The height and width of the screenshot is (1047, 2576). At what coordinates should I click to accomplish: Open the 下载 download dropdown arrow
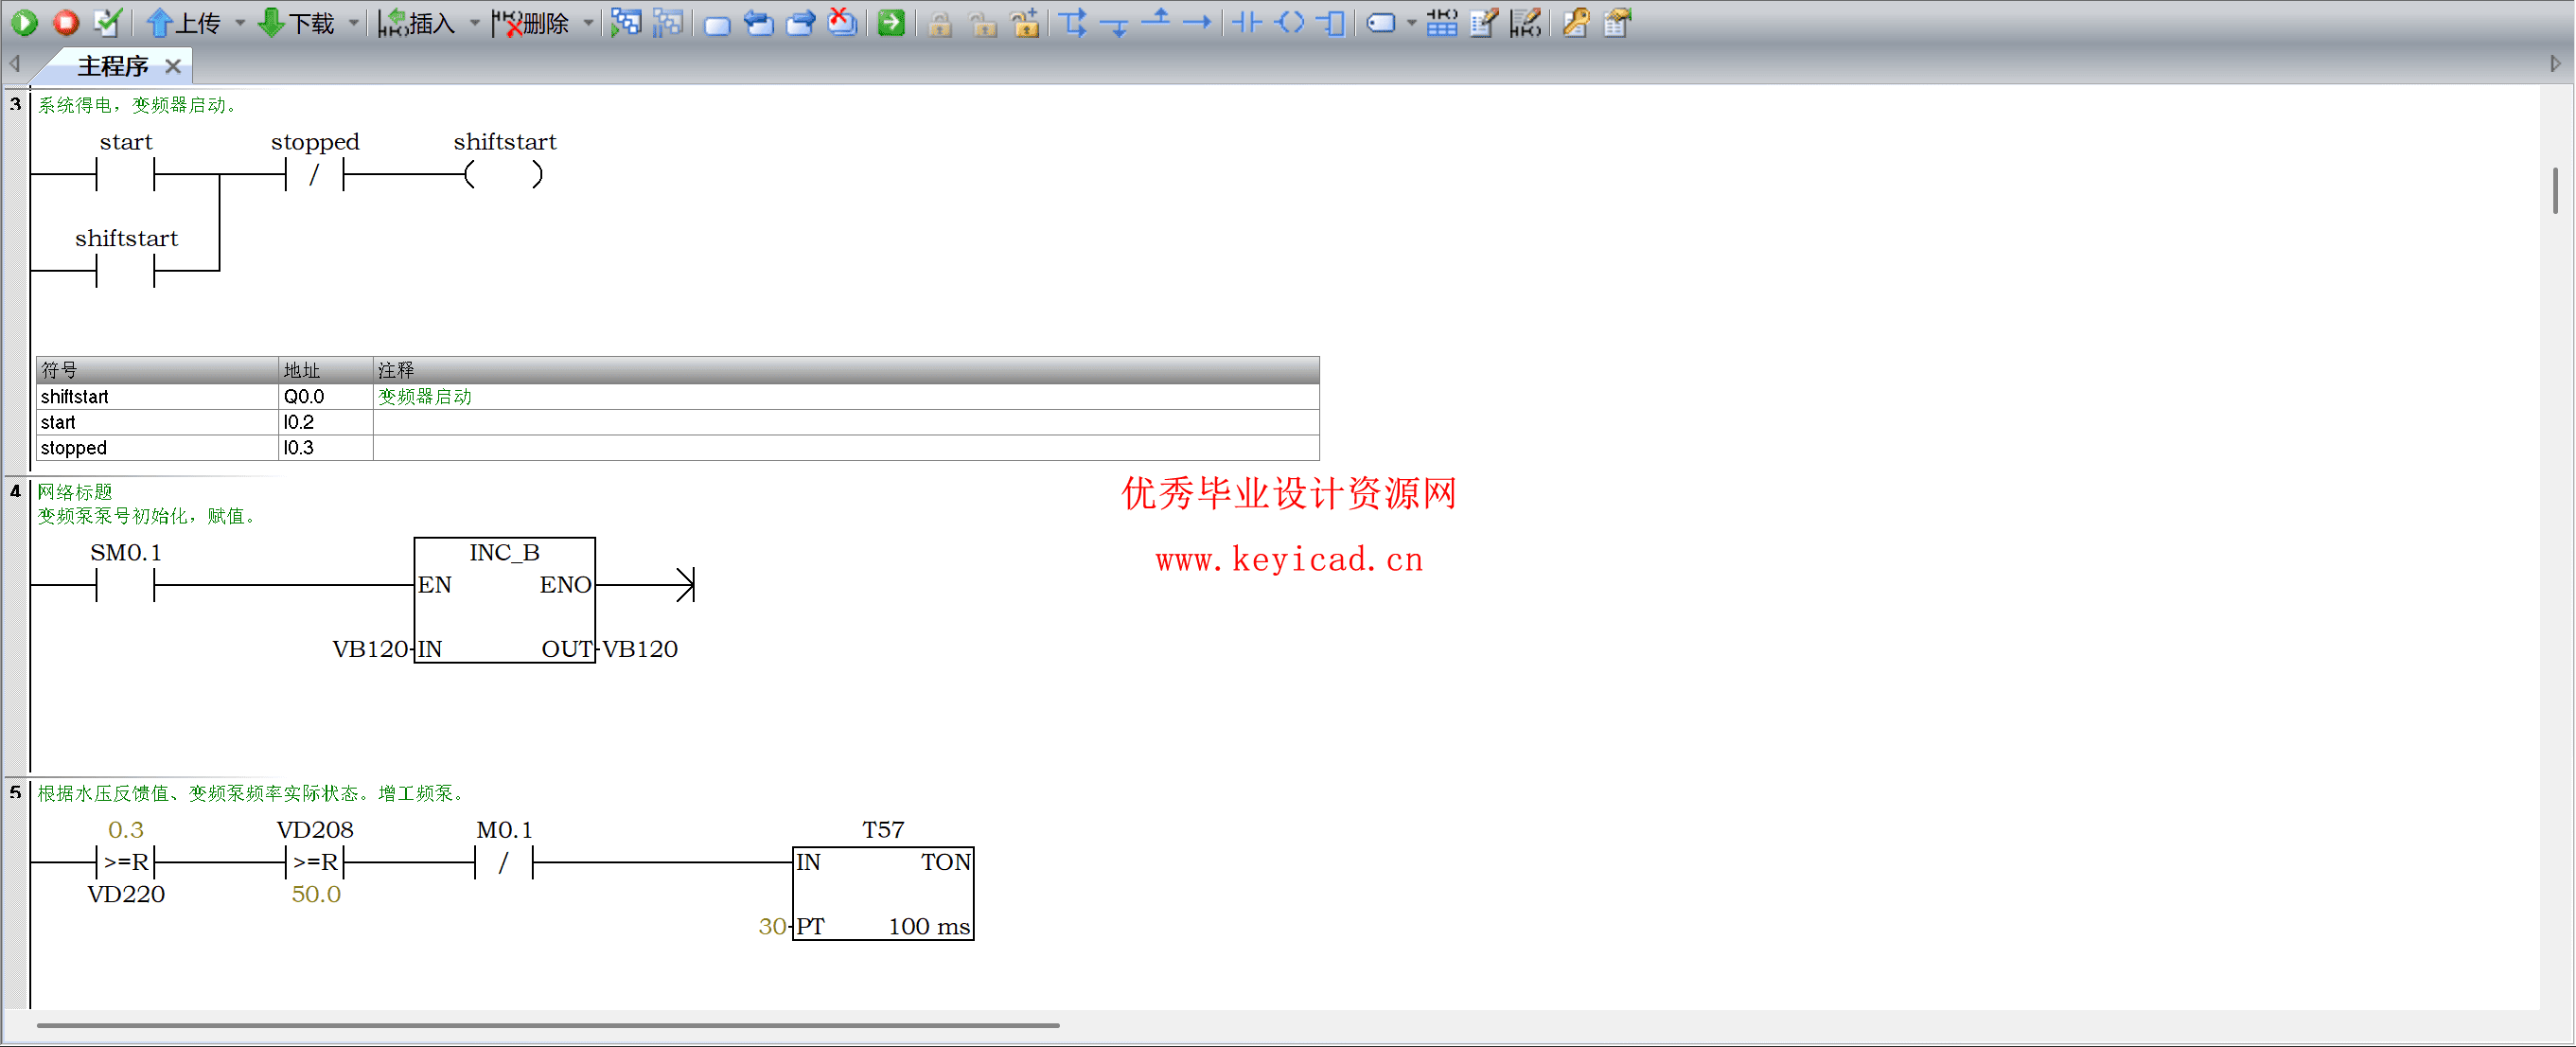click(x=354, y=22)
